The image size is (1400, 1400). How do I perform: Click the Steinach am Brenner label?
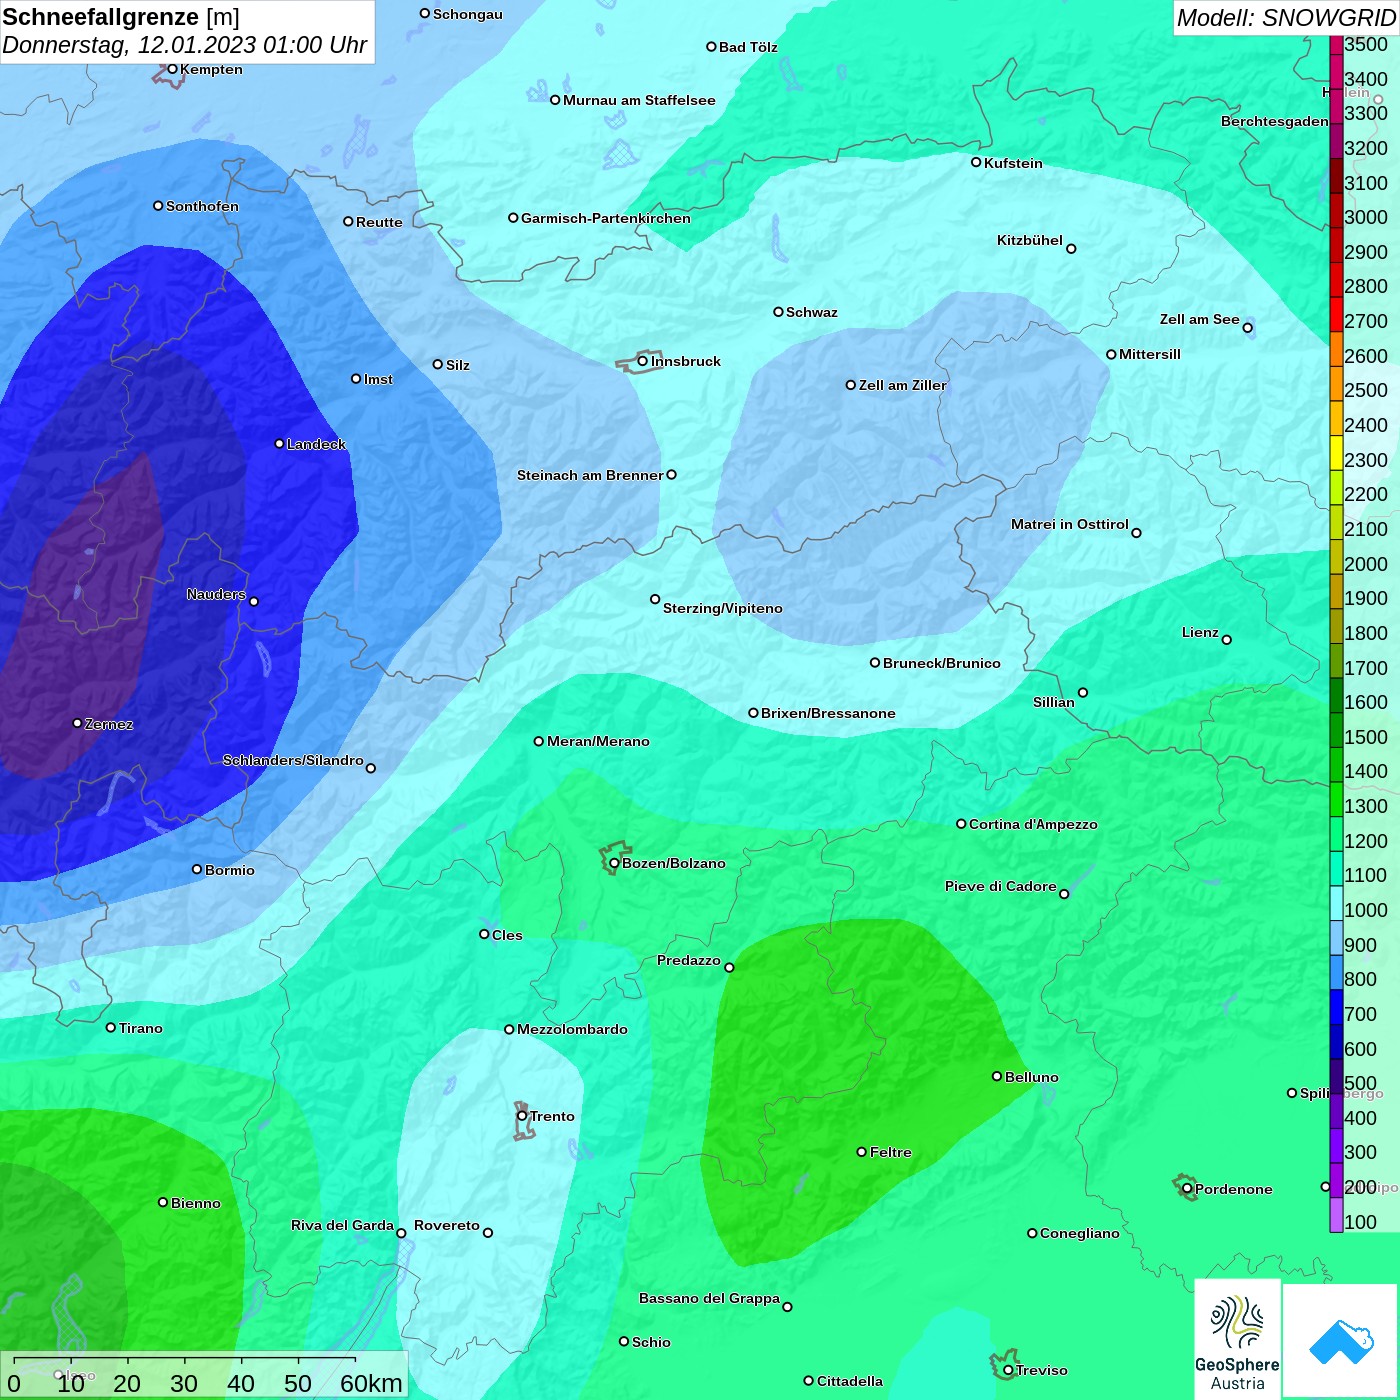590,475
